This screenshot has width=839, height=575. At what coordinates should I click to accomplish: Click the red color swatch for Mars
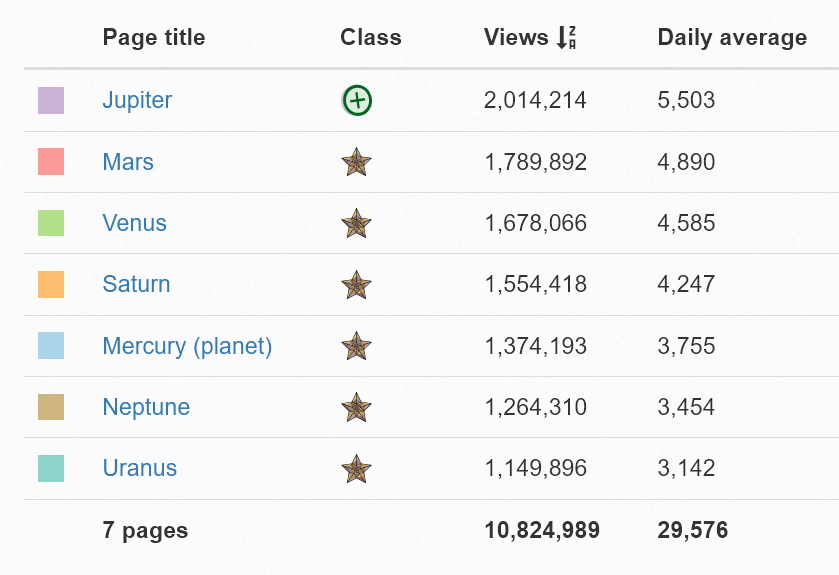tap(51, 162)
